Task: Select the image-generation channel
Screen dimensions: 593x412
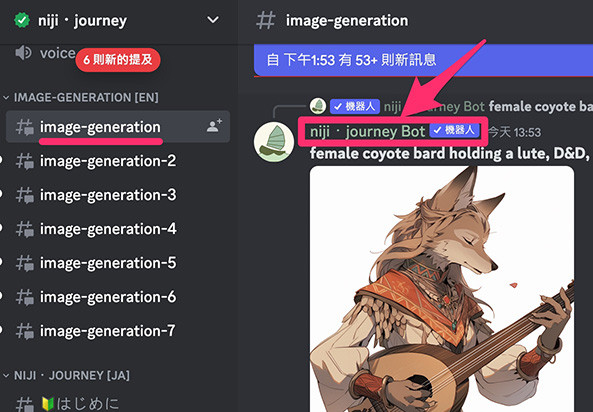Action: click(x=118, y=127)
